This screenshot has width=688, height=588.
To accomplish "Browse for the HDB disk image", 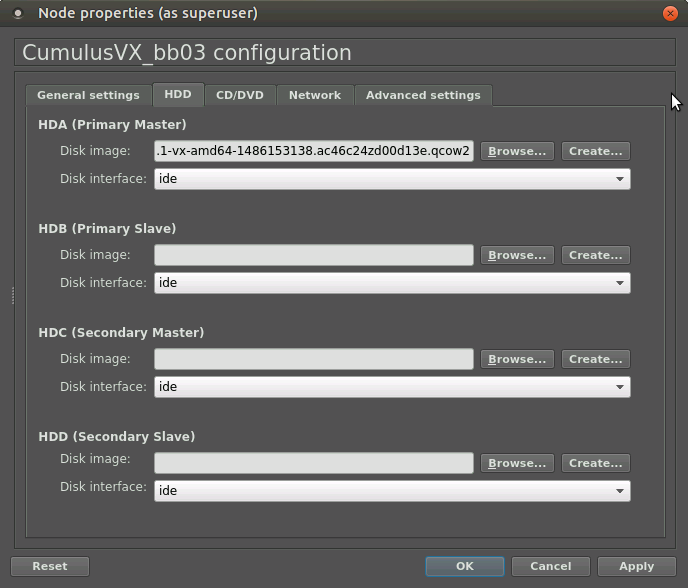I will coord(517,255).
